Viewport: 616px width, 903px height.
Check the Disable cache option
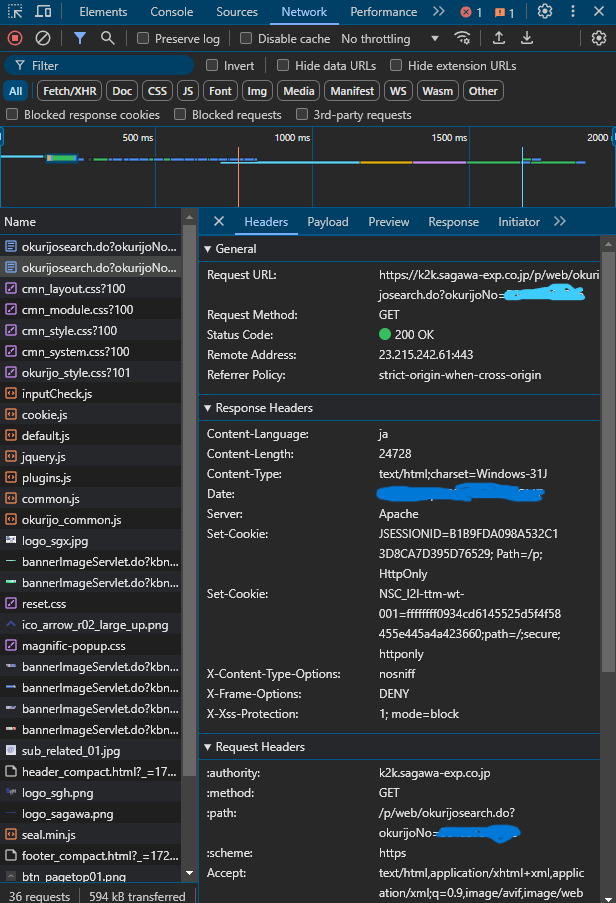click(246, 39)
